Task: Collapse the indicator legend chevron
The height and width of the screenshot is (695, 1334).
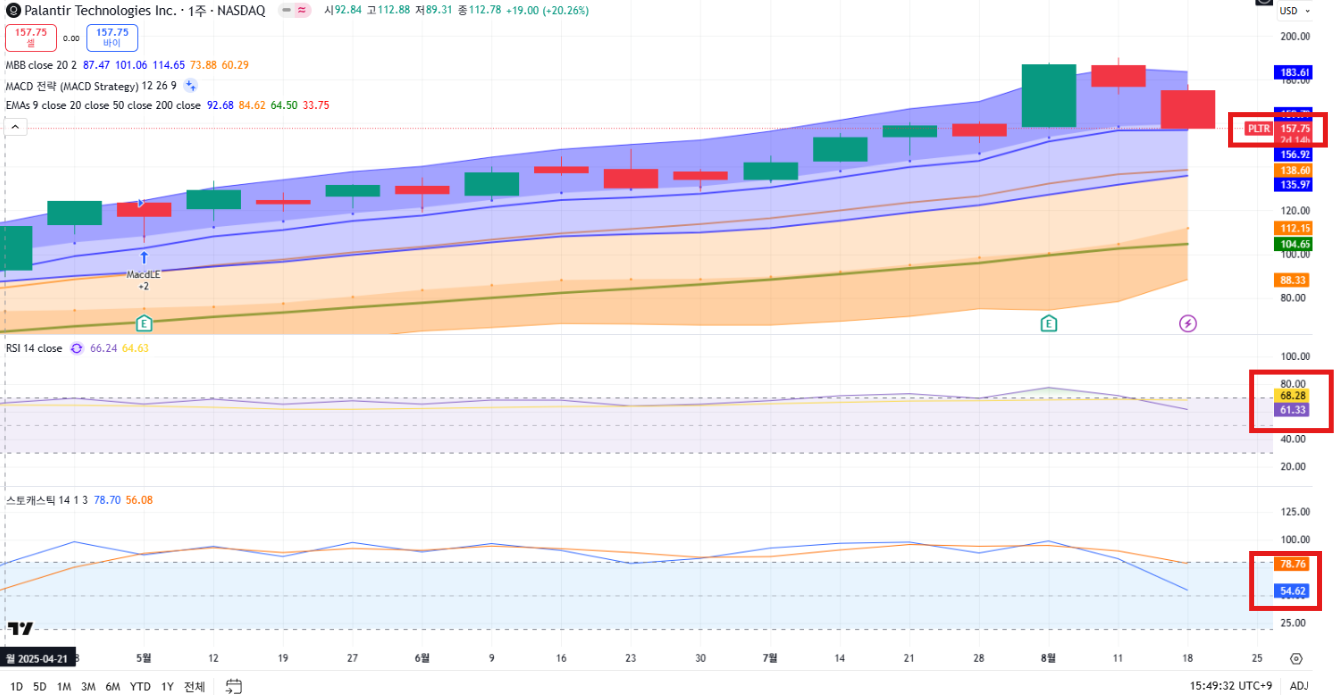Action: [x=15, y=127]
